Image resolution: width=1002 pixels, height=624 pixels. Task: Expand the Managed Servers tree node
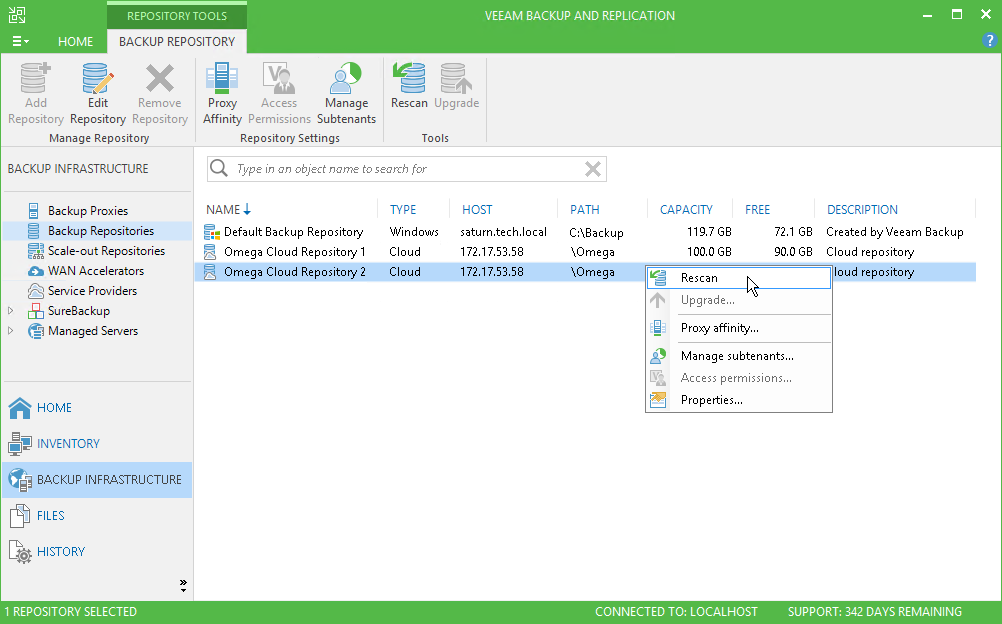(x=10, y=331)
